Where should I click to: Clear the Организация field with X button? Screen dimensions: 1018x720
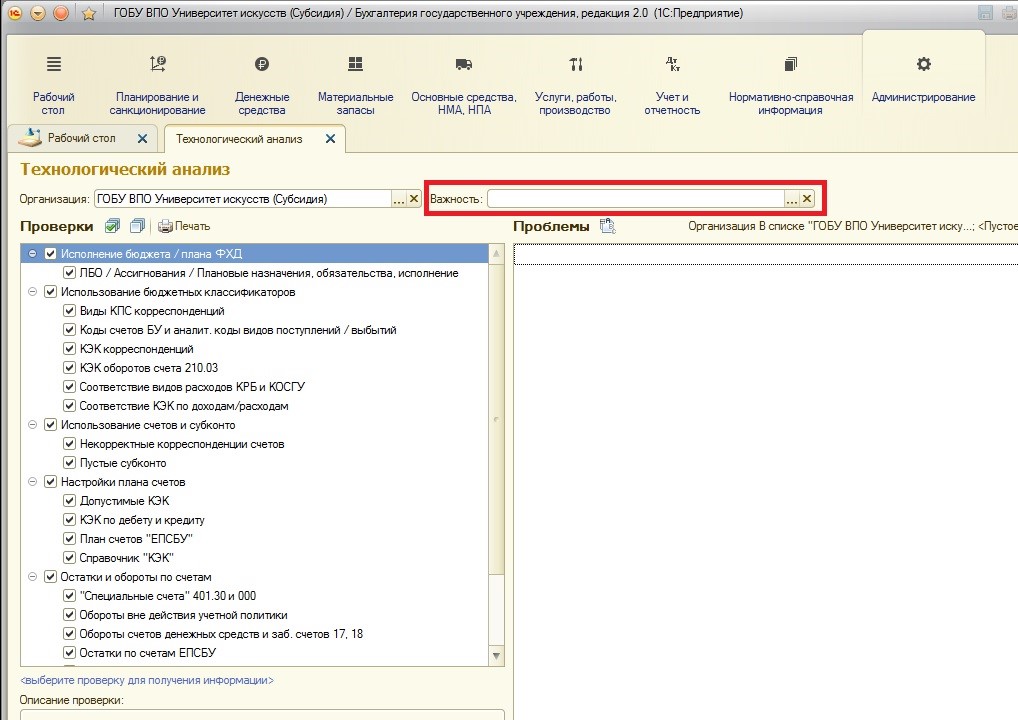(415, 199)
